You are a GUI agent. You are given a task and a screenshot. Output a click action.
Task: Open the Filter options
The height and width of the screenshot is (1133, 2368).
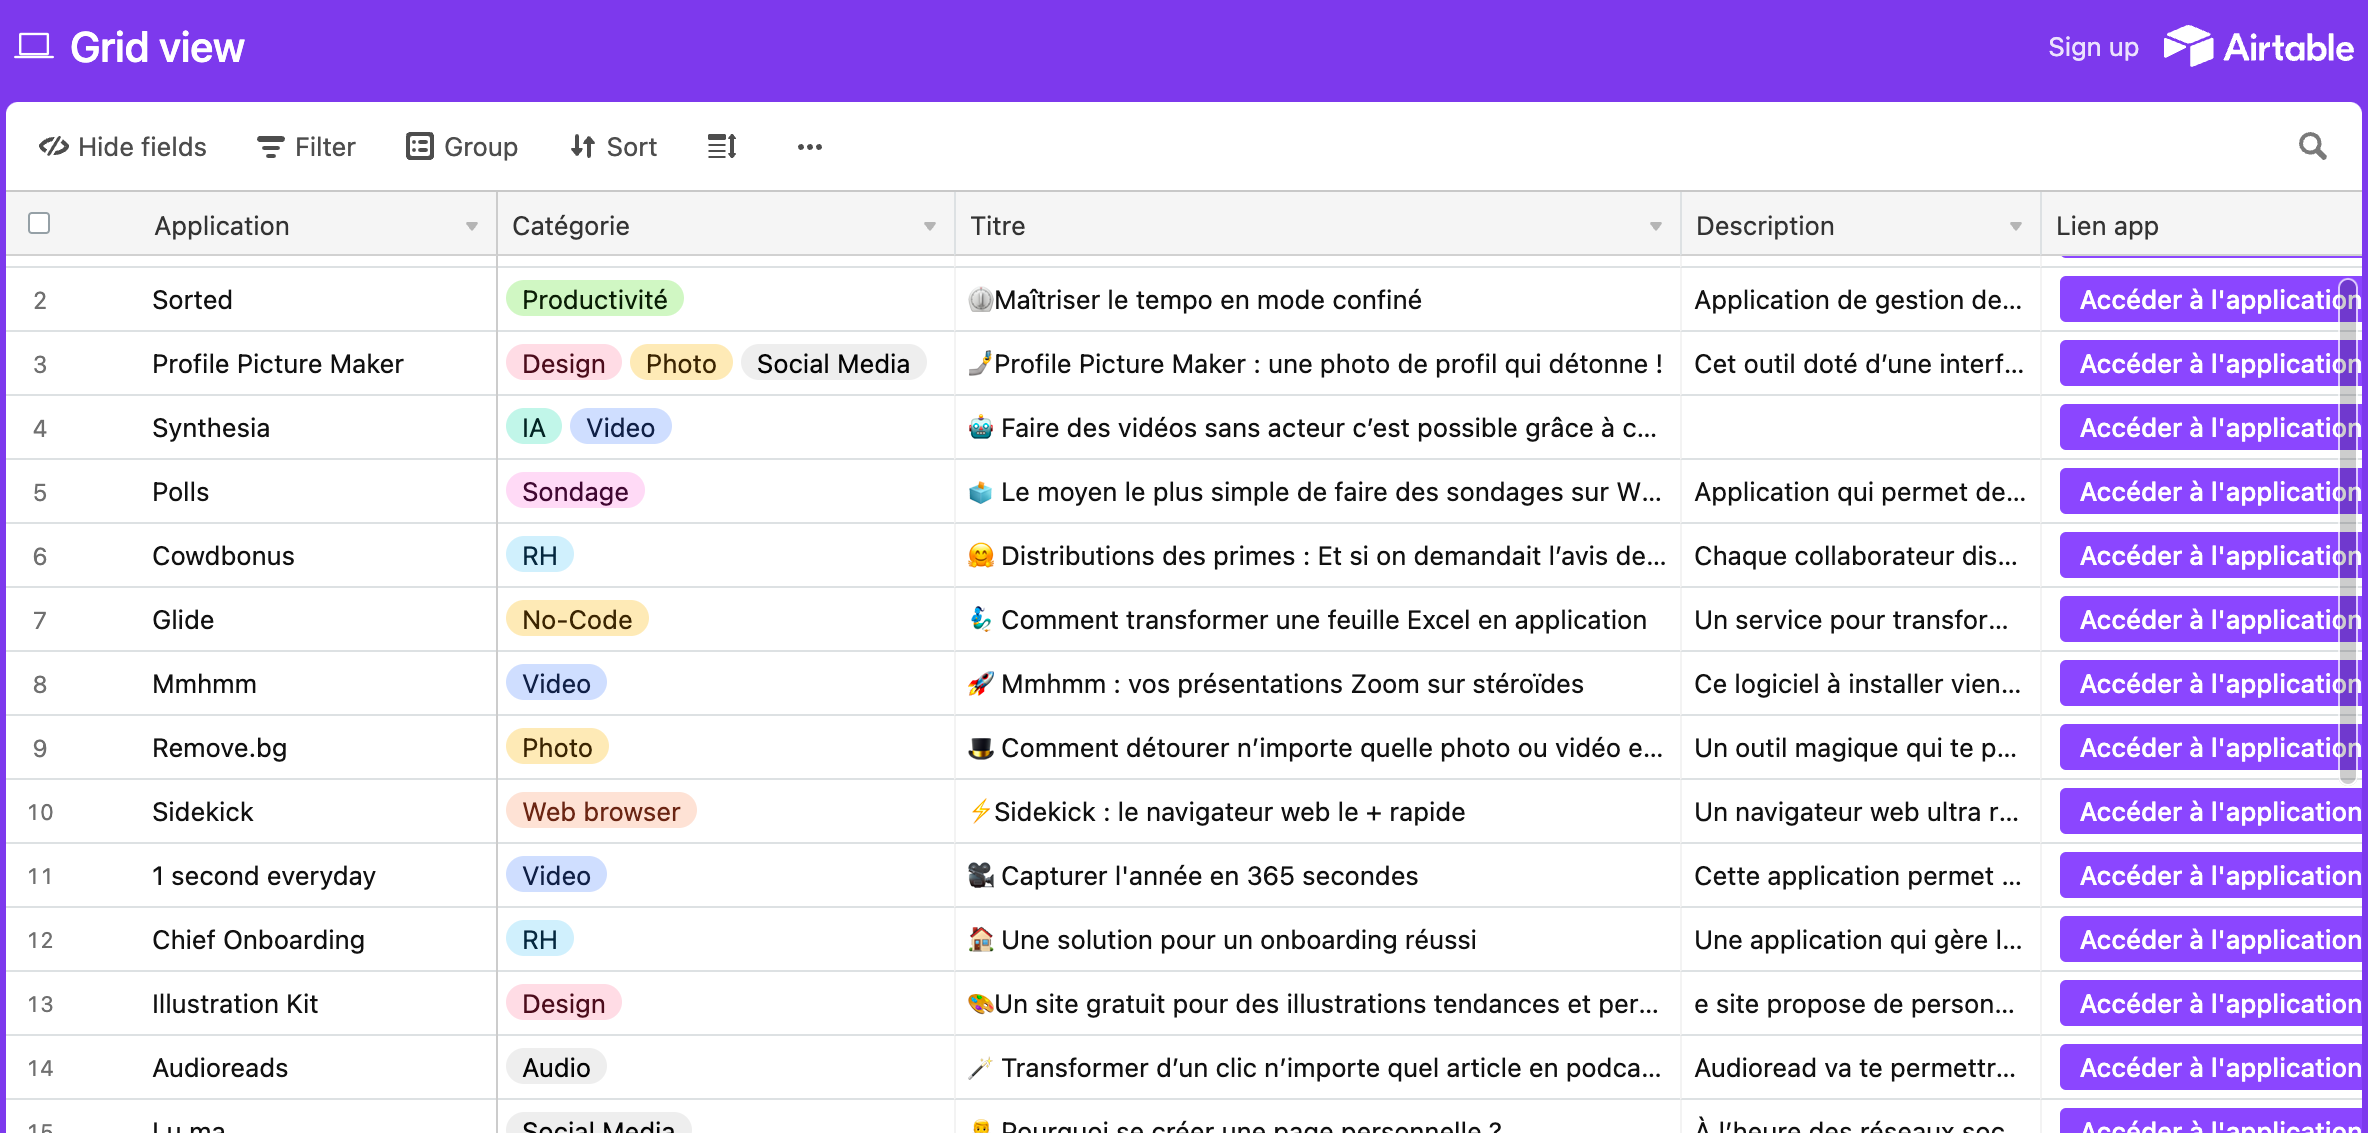point(306,146)
